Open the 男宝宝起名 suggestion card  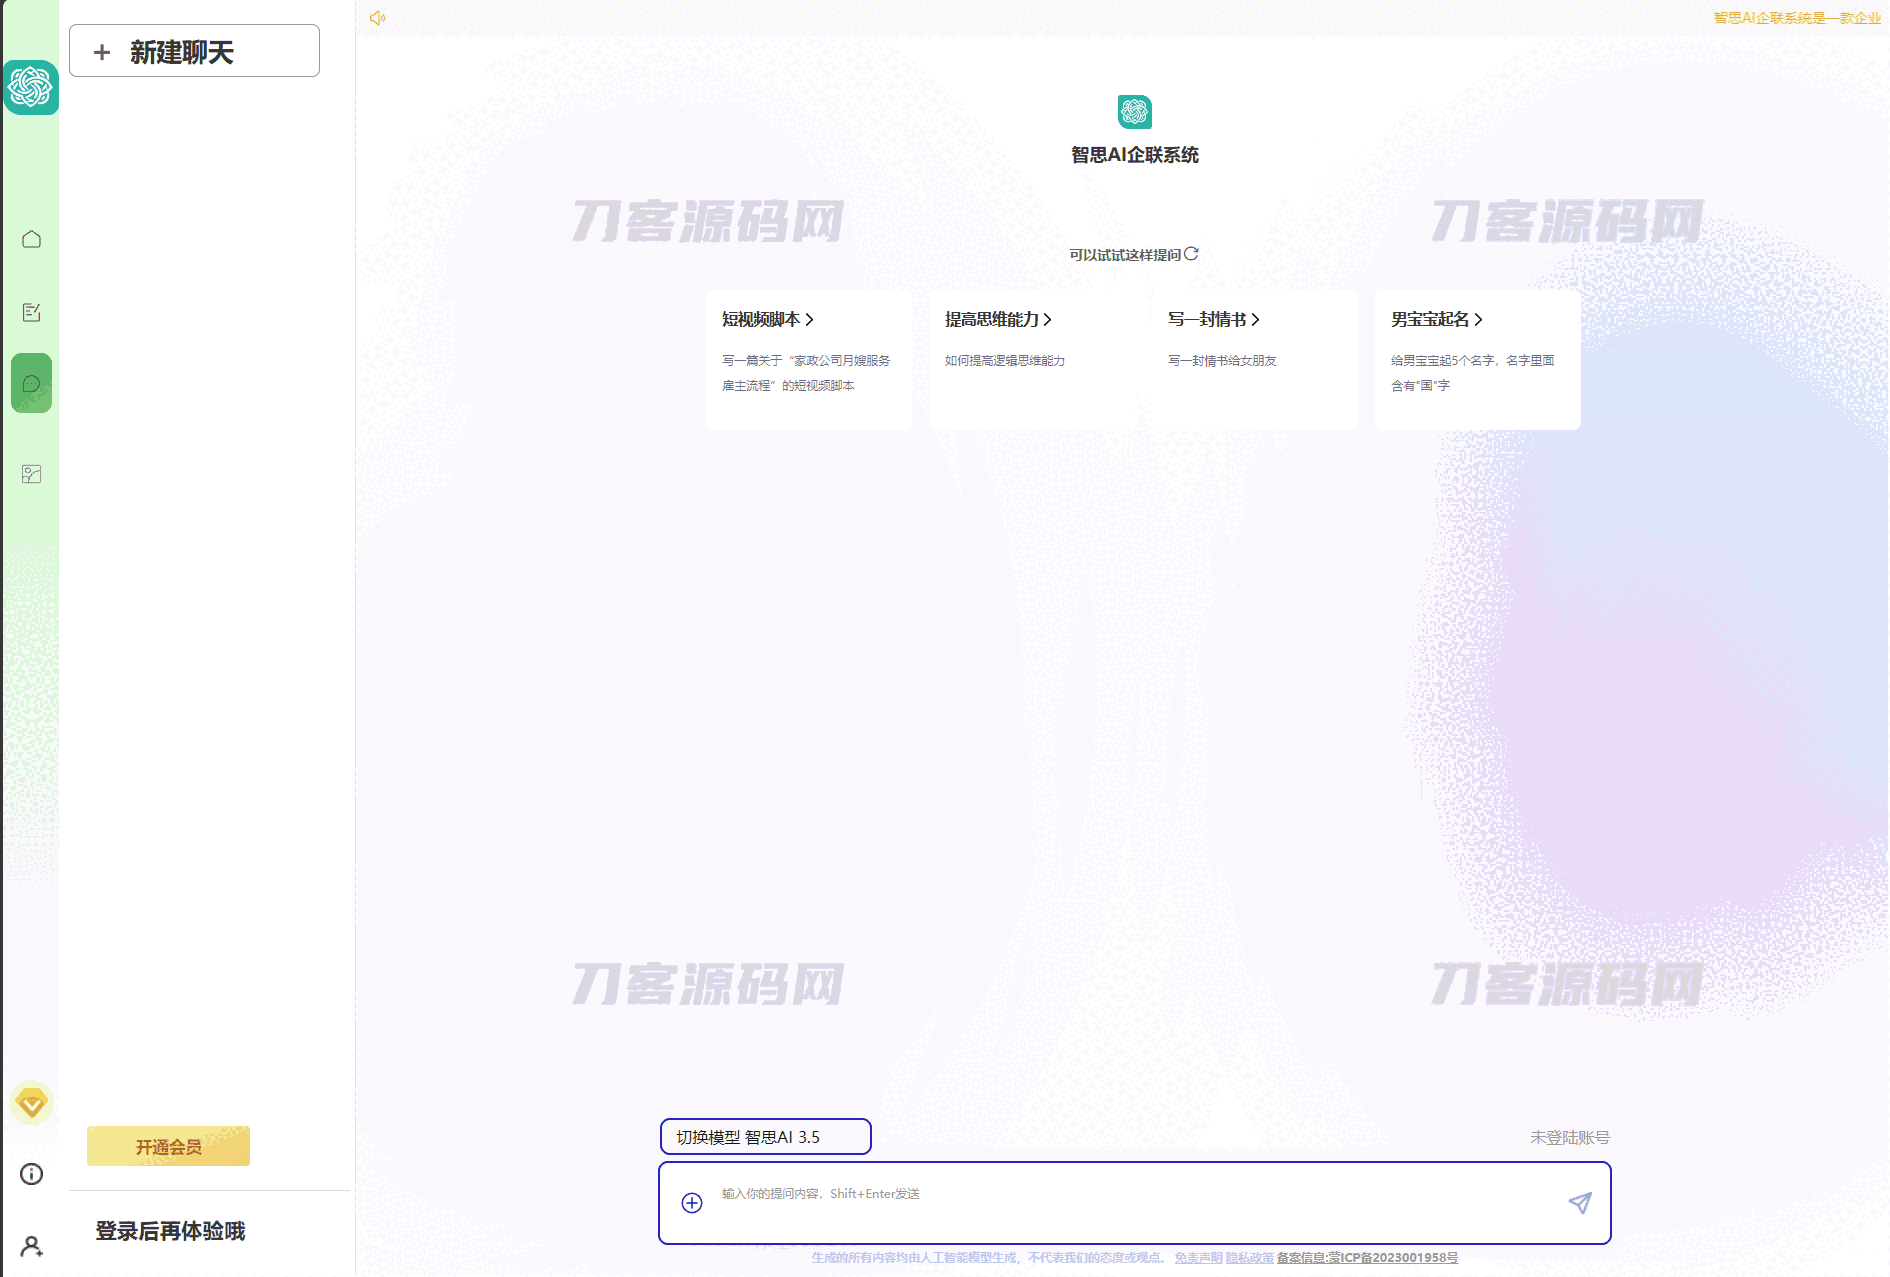(x=1477, y=360)
